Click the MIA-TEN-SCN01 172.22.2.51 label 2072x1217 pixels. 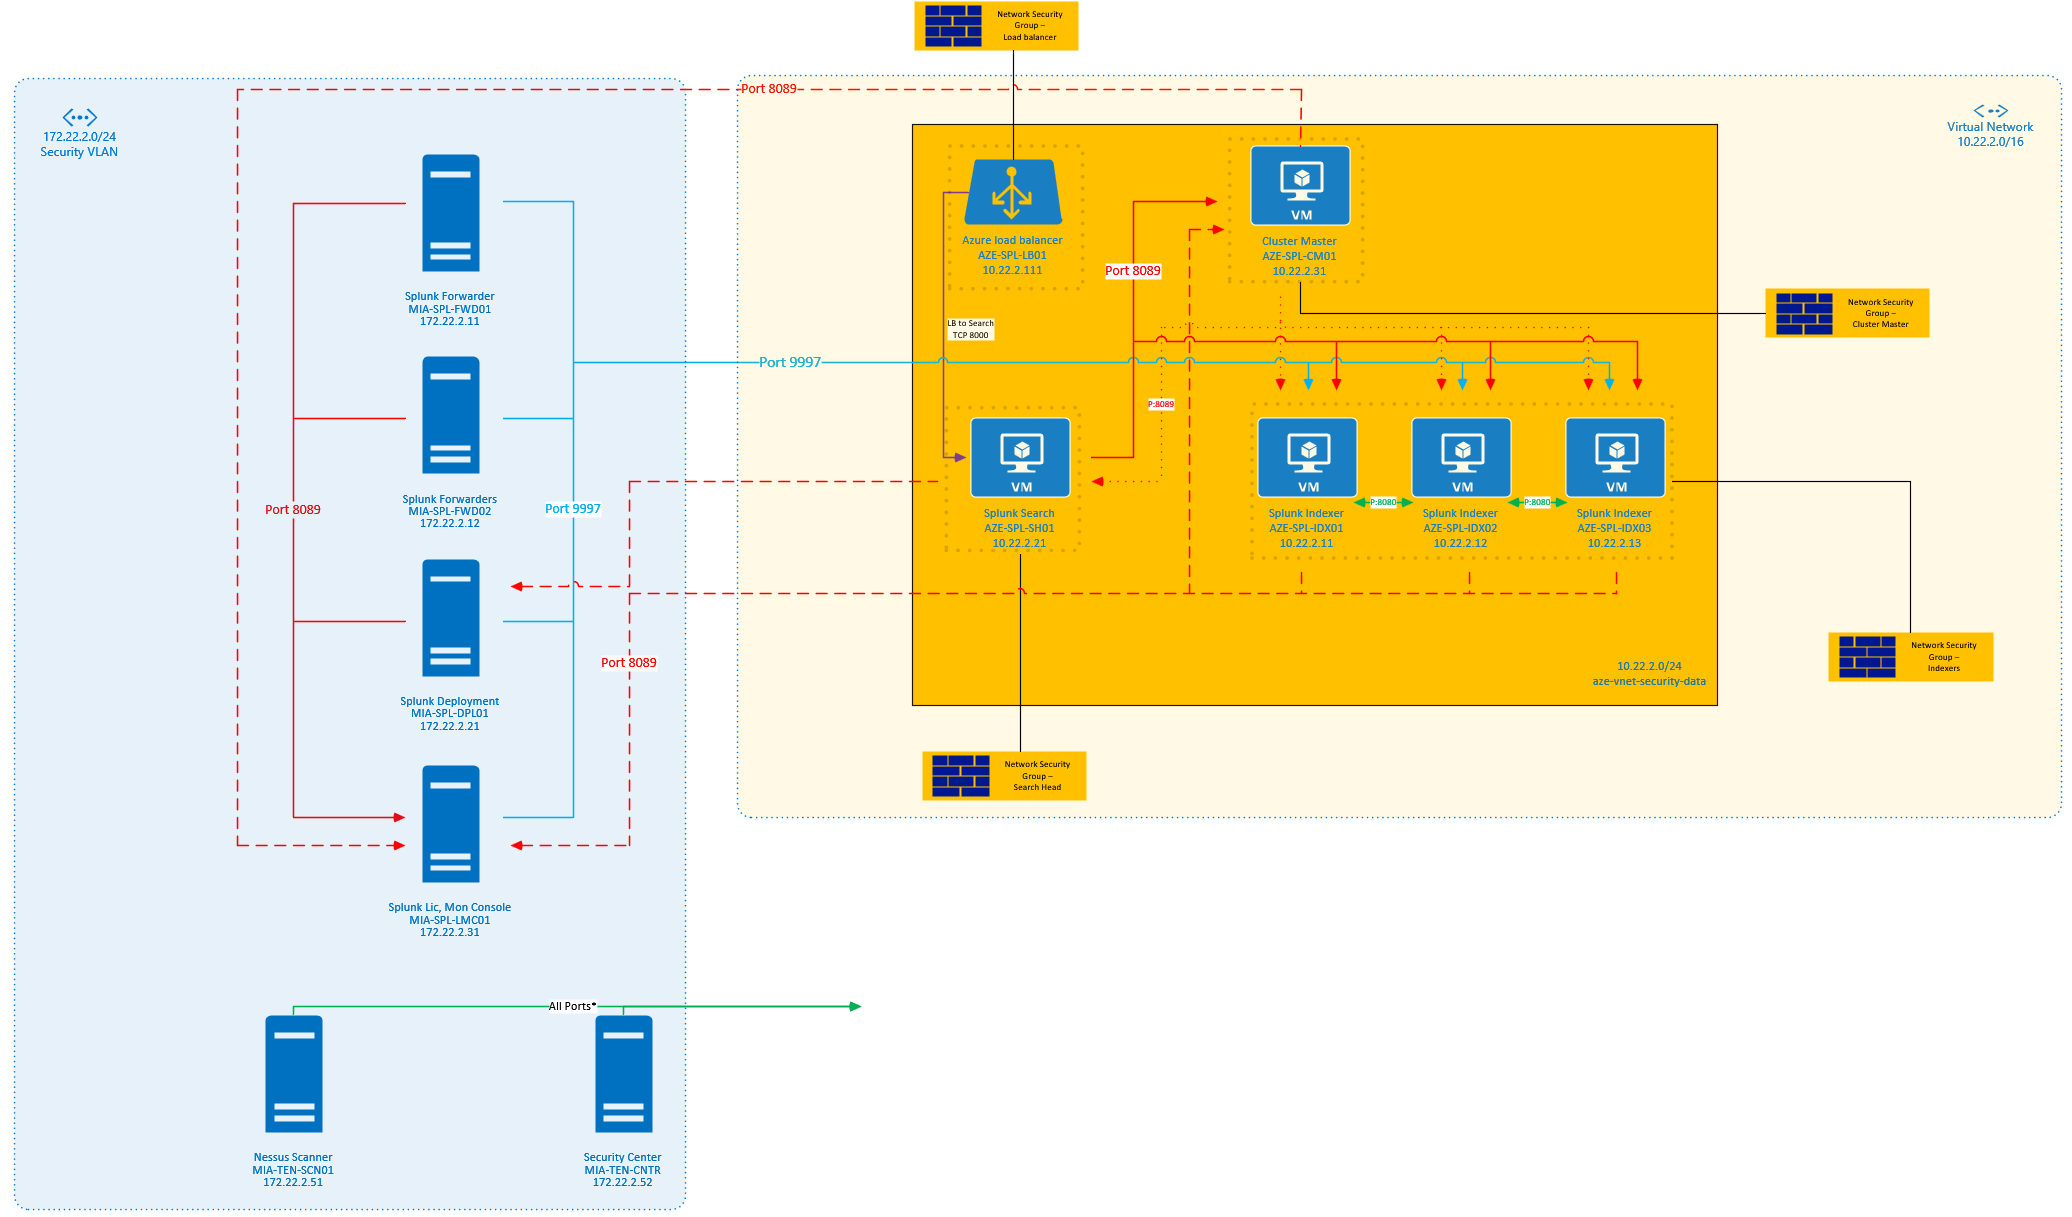pyautogui.click(x=293, y=1176)
